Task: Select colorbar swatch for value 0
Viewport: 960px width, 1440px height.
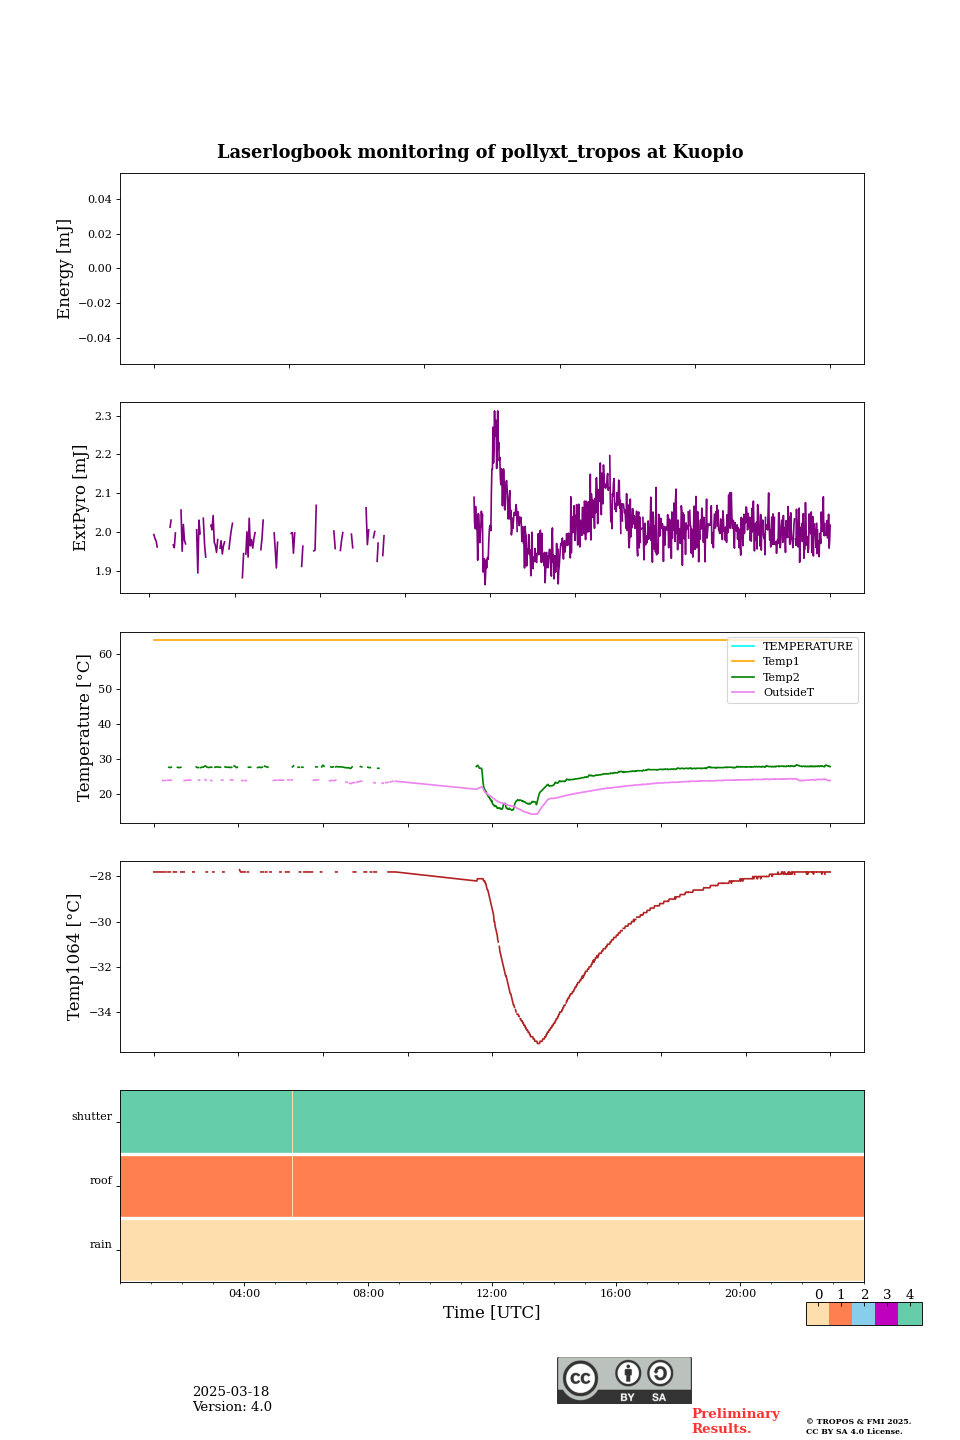Action: [818, 1314]
